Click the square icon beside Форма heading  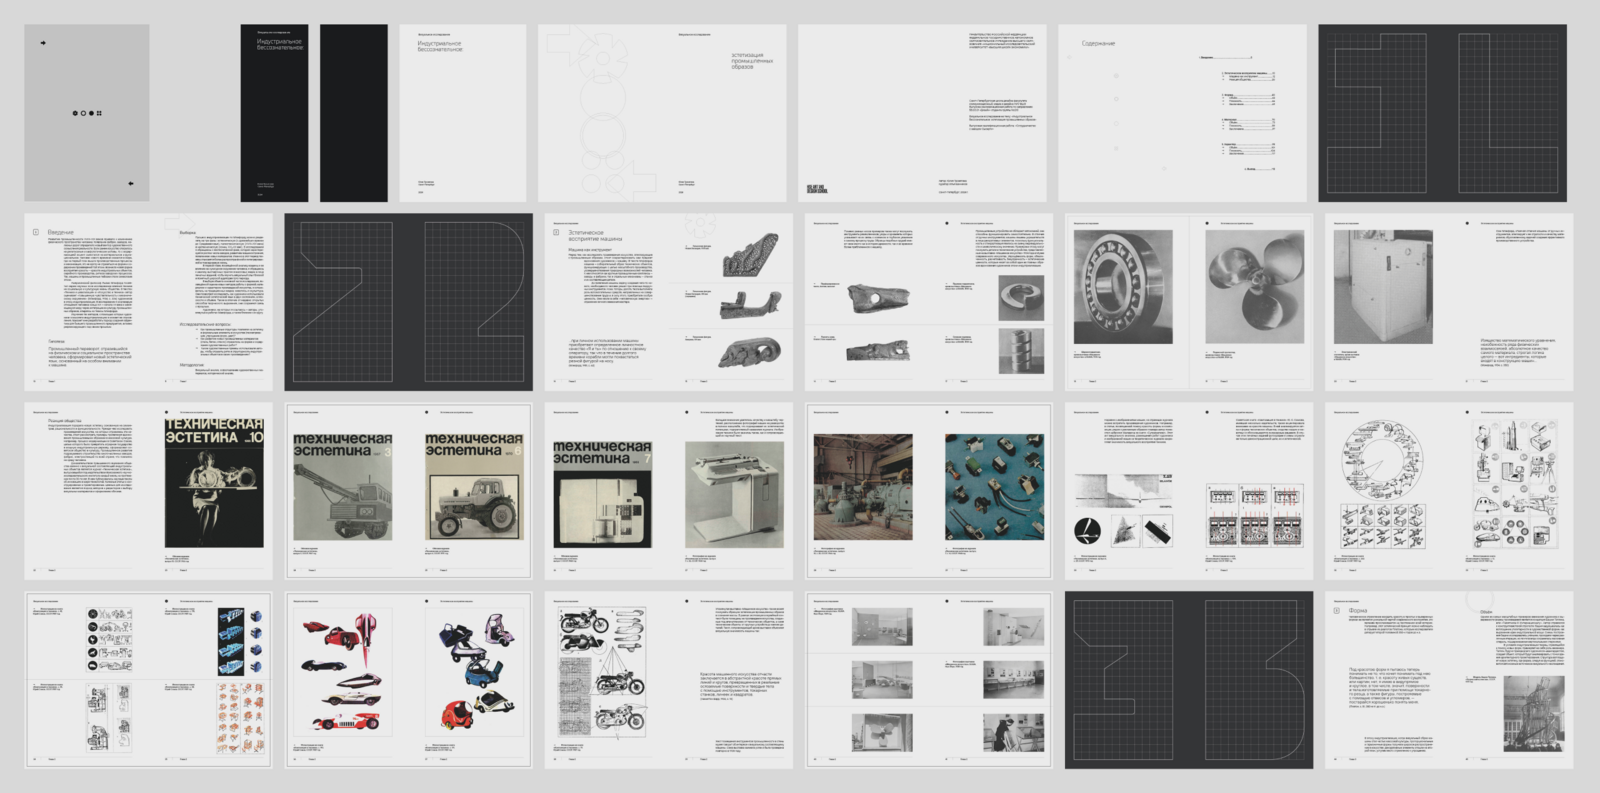pos(1337,610)
